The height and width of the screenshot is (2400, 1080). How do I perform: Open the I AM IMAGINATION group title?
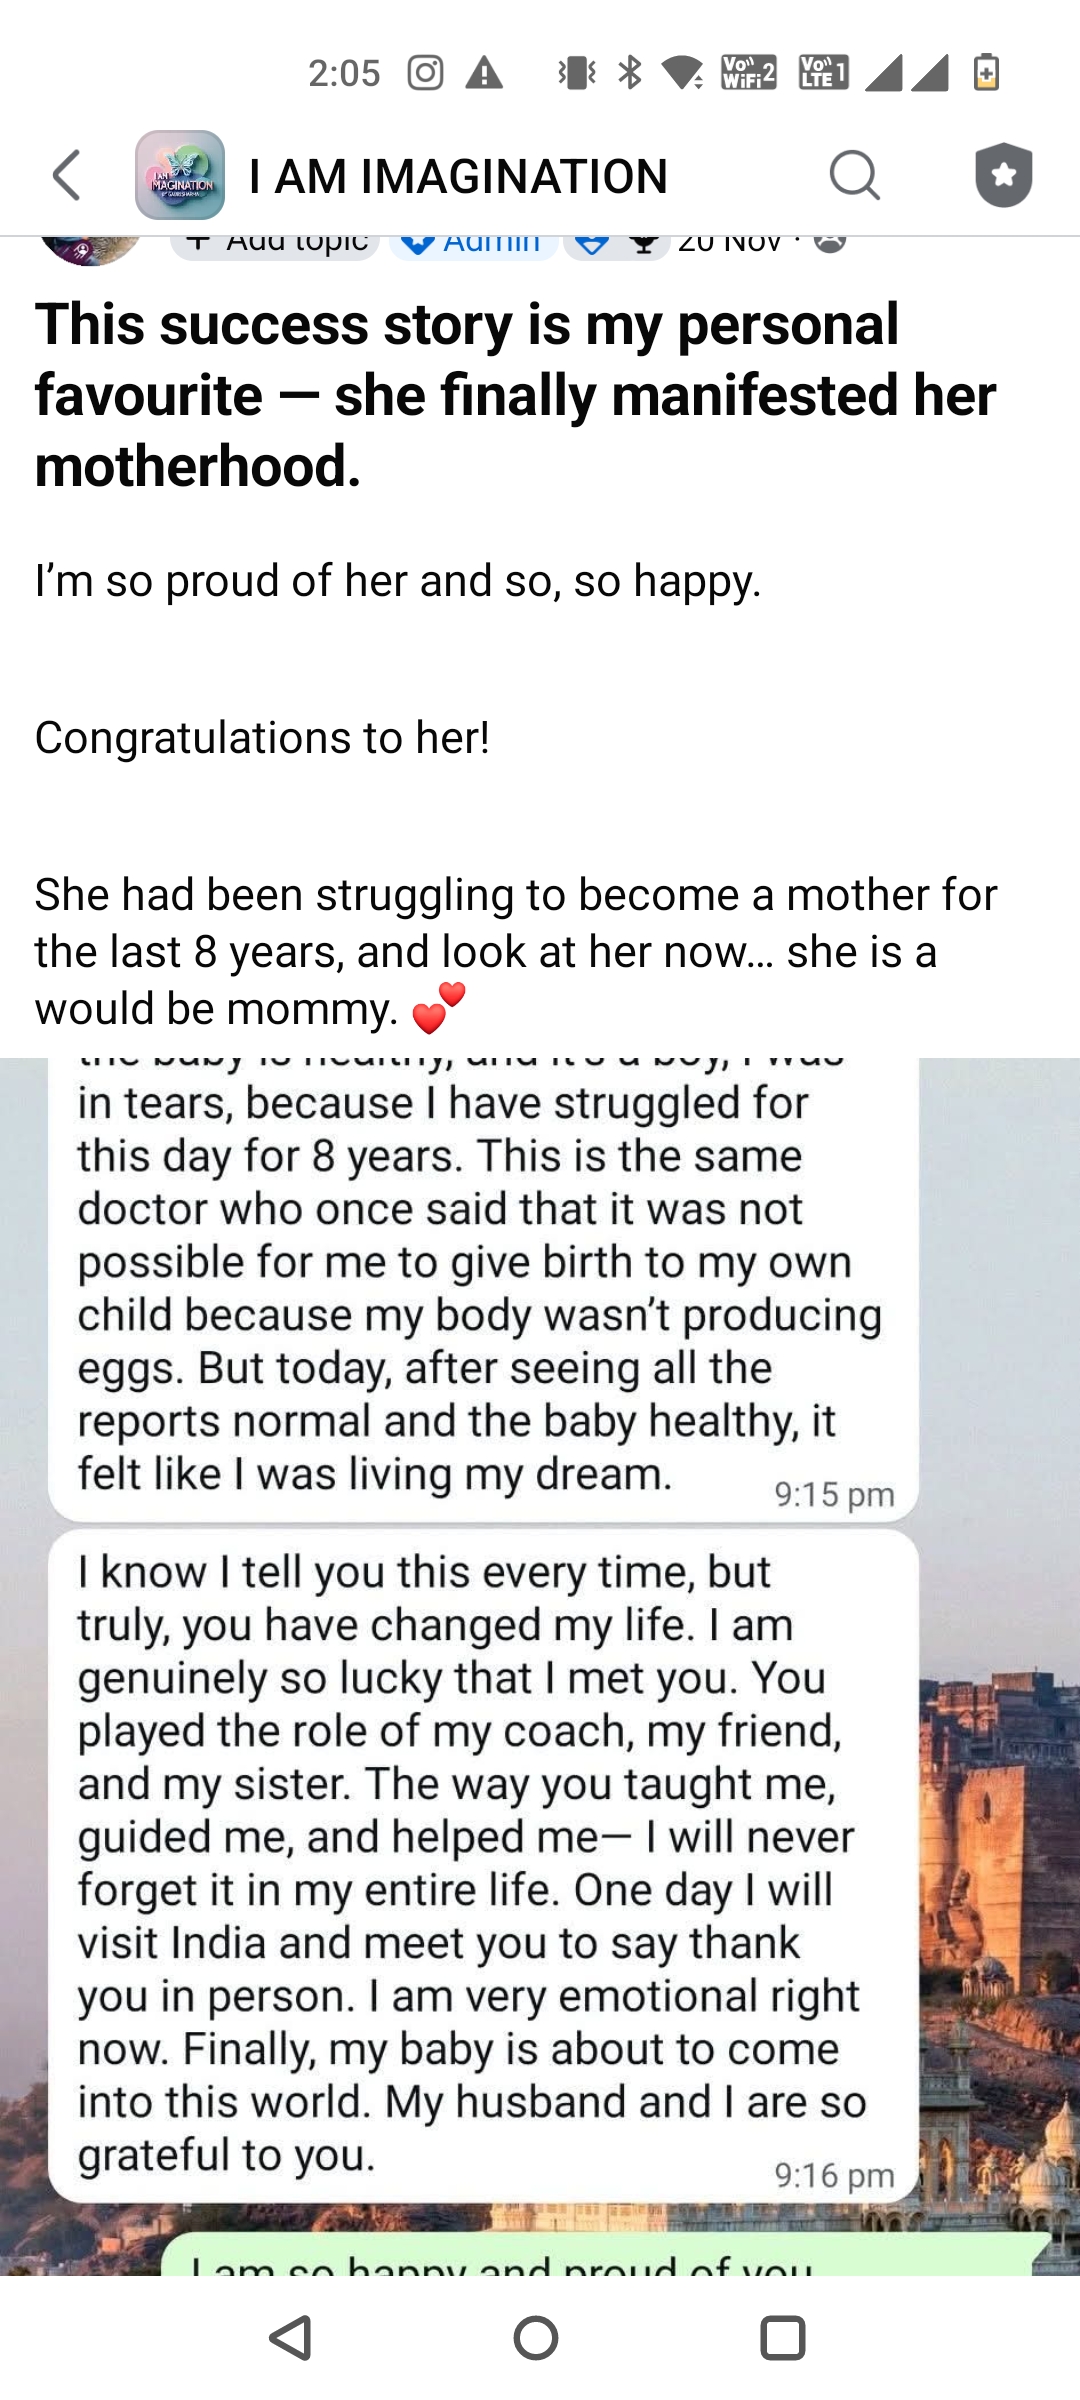tap(458, 177)
